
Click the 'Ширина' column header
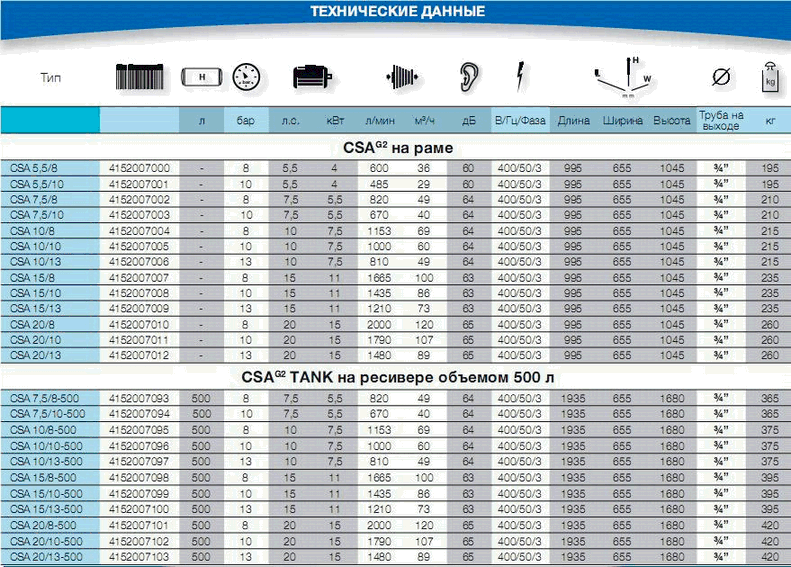pyautogui.click(x=623, y=121)
